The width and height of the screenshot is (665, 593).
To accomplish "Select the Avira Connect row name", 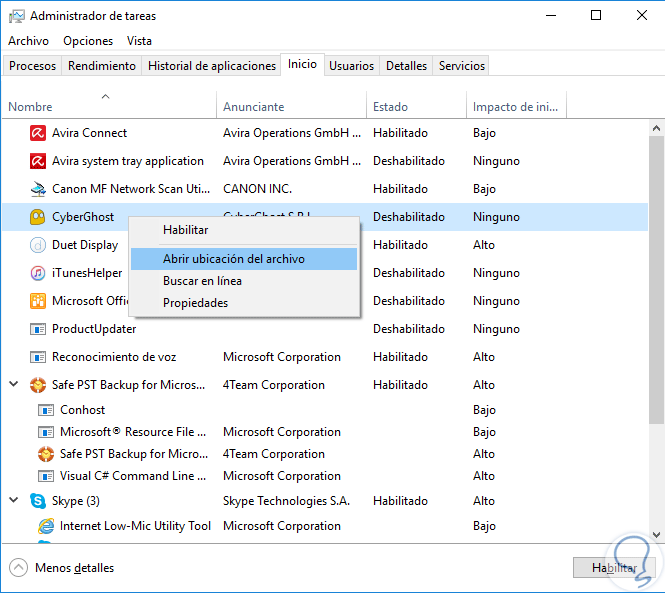I will [x=89, y=133].
